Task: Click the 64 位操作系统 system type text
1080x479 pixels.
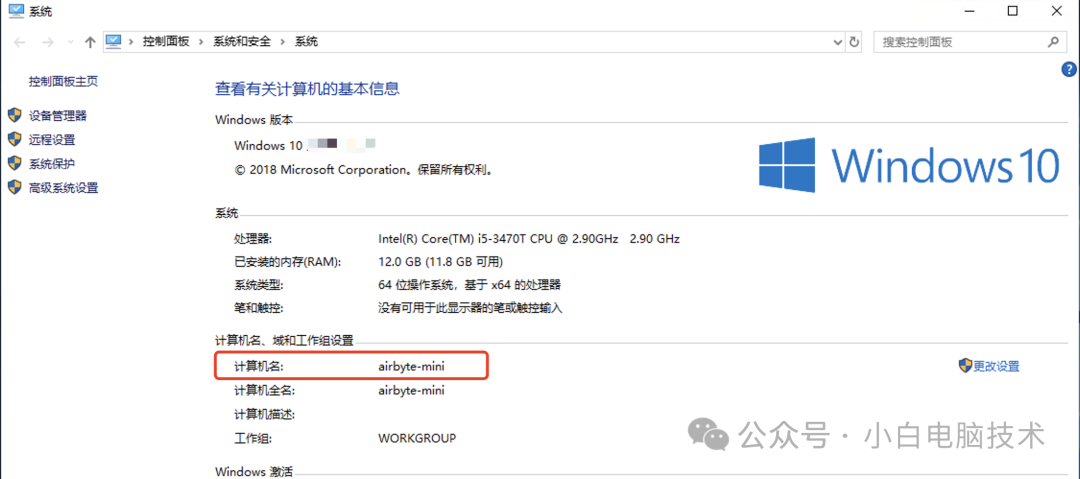Action: pos(470,285)
